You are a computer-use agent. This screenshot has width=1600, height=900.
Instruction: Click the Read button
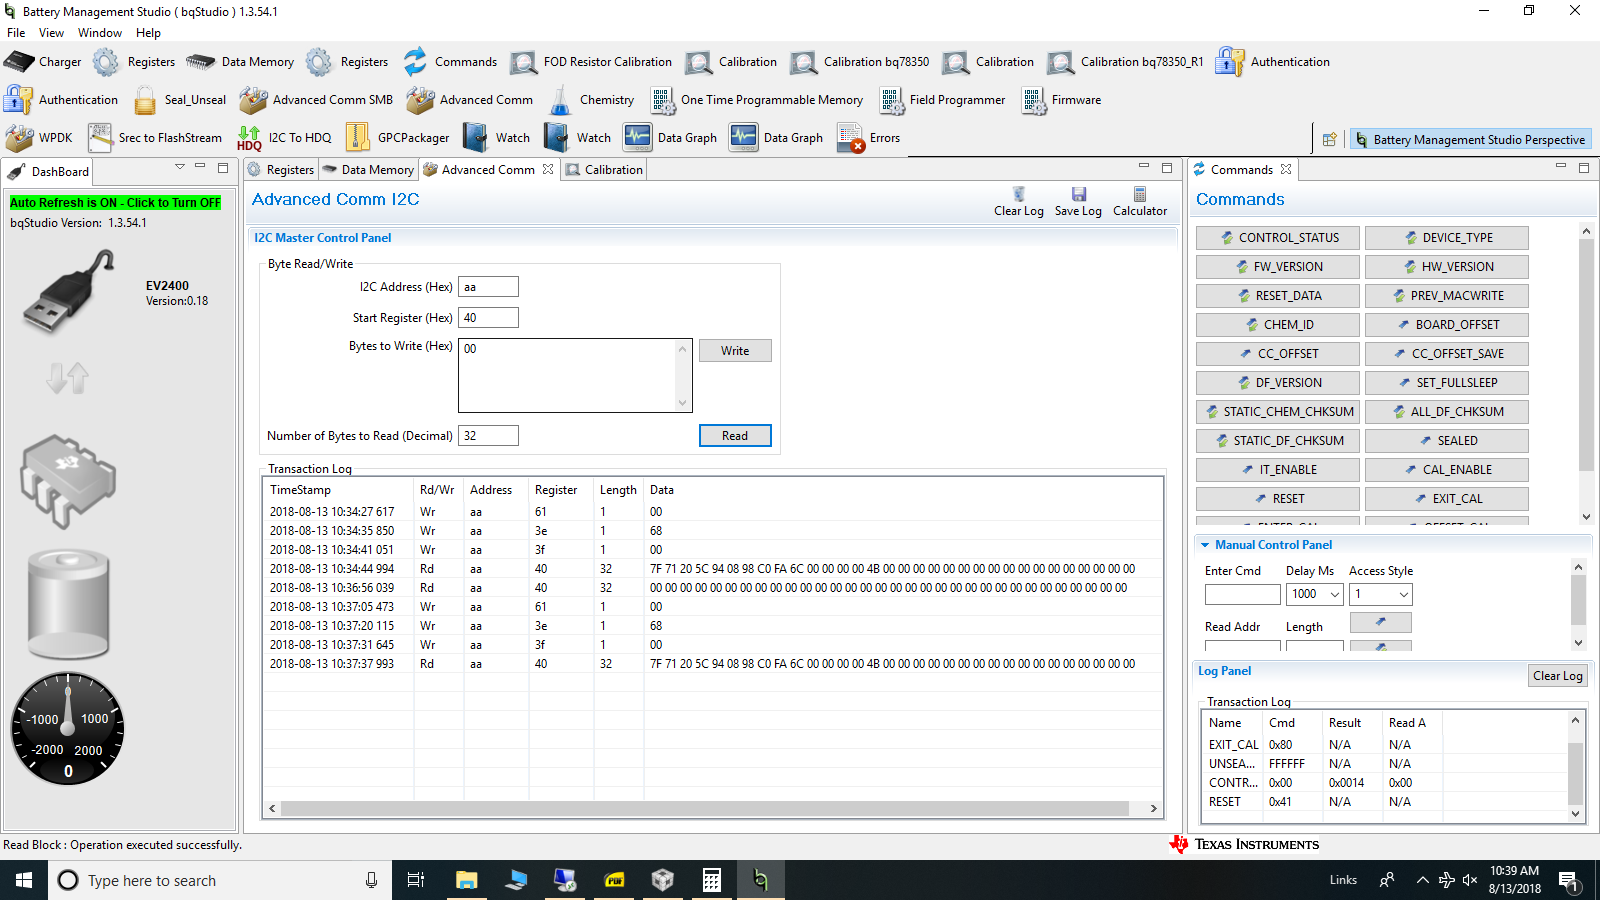(735, 436)
